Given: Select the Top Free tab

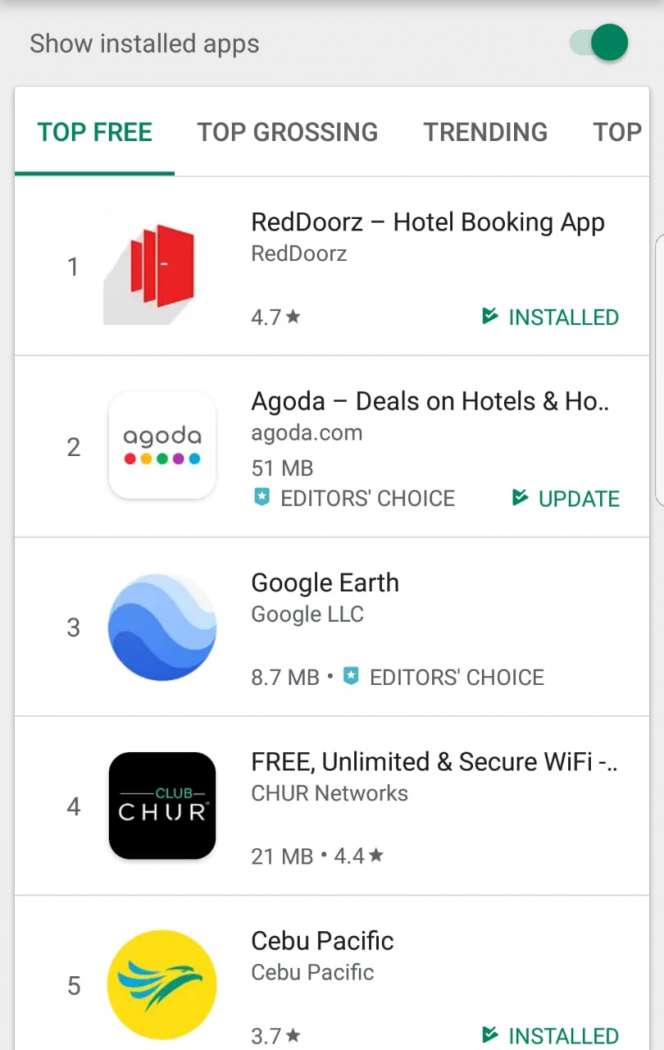Looking at the screenshot, I should 95,132.
